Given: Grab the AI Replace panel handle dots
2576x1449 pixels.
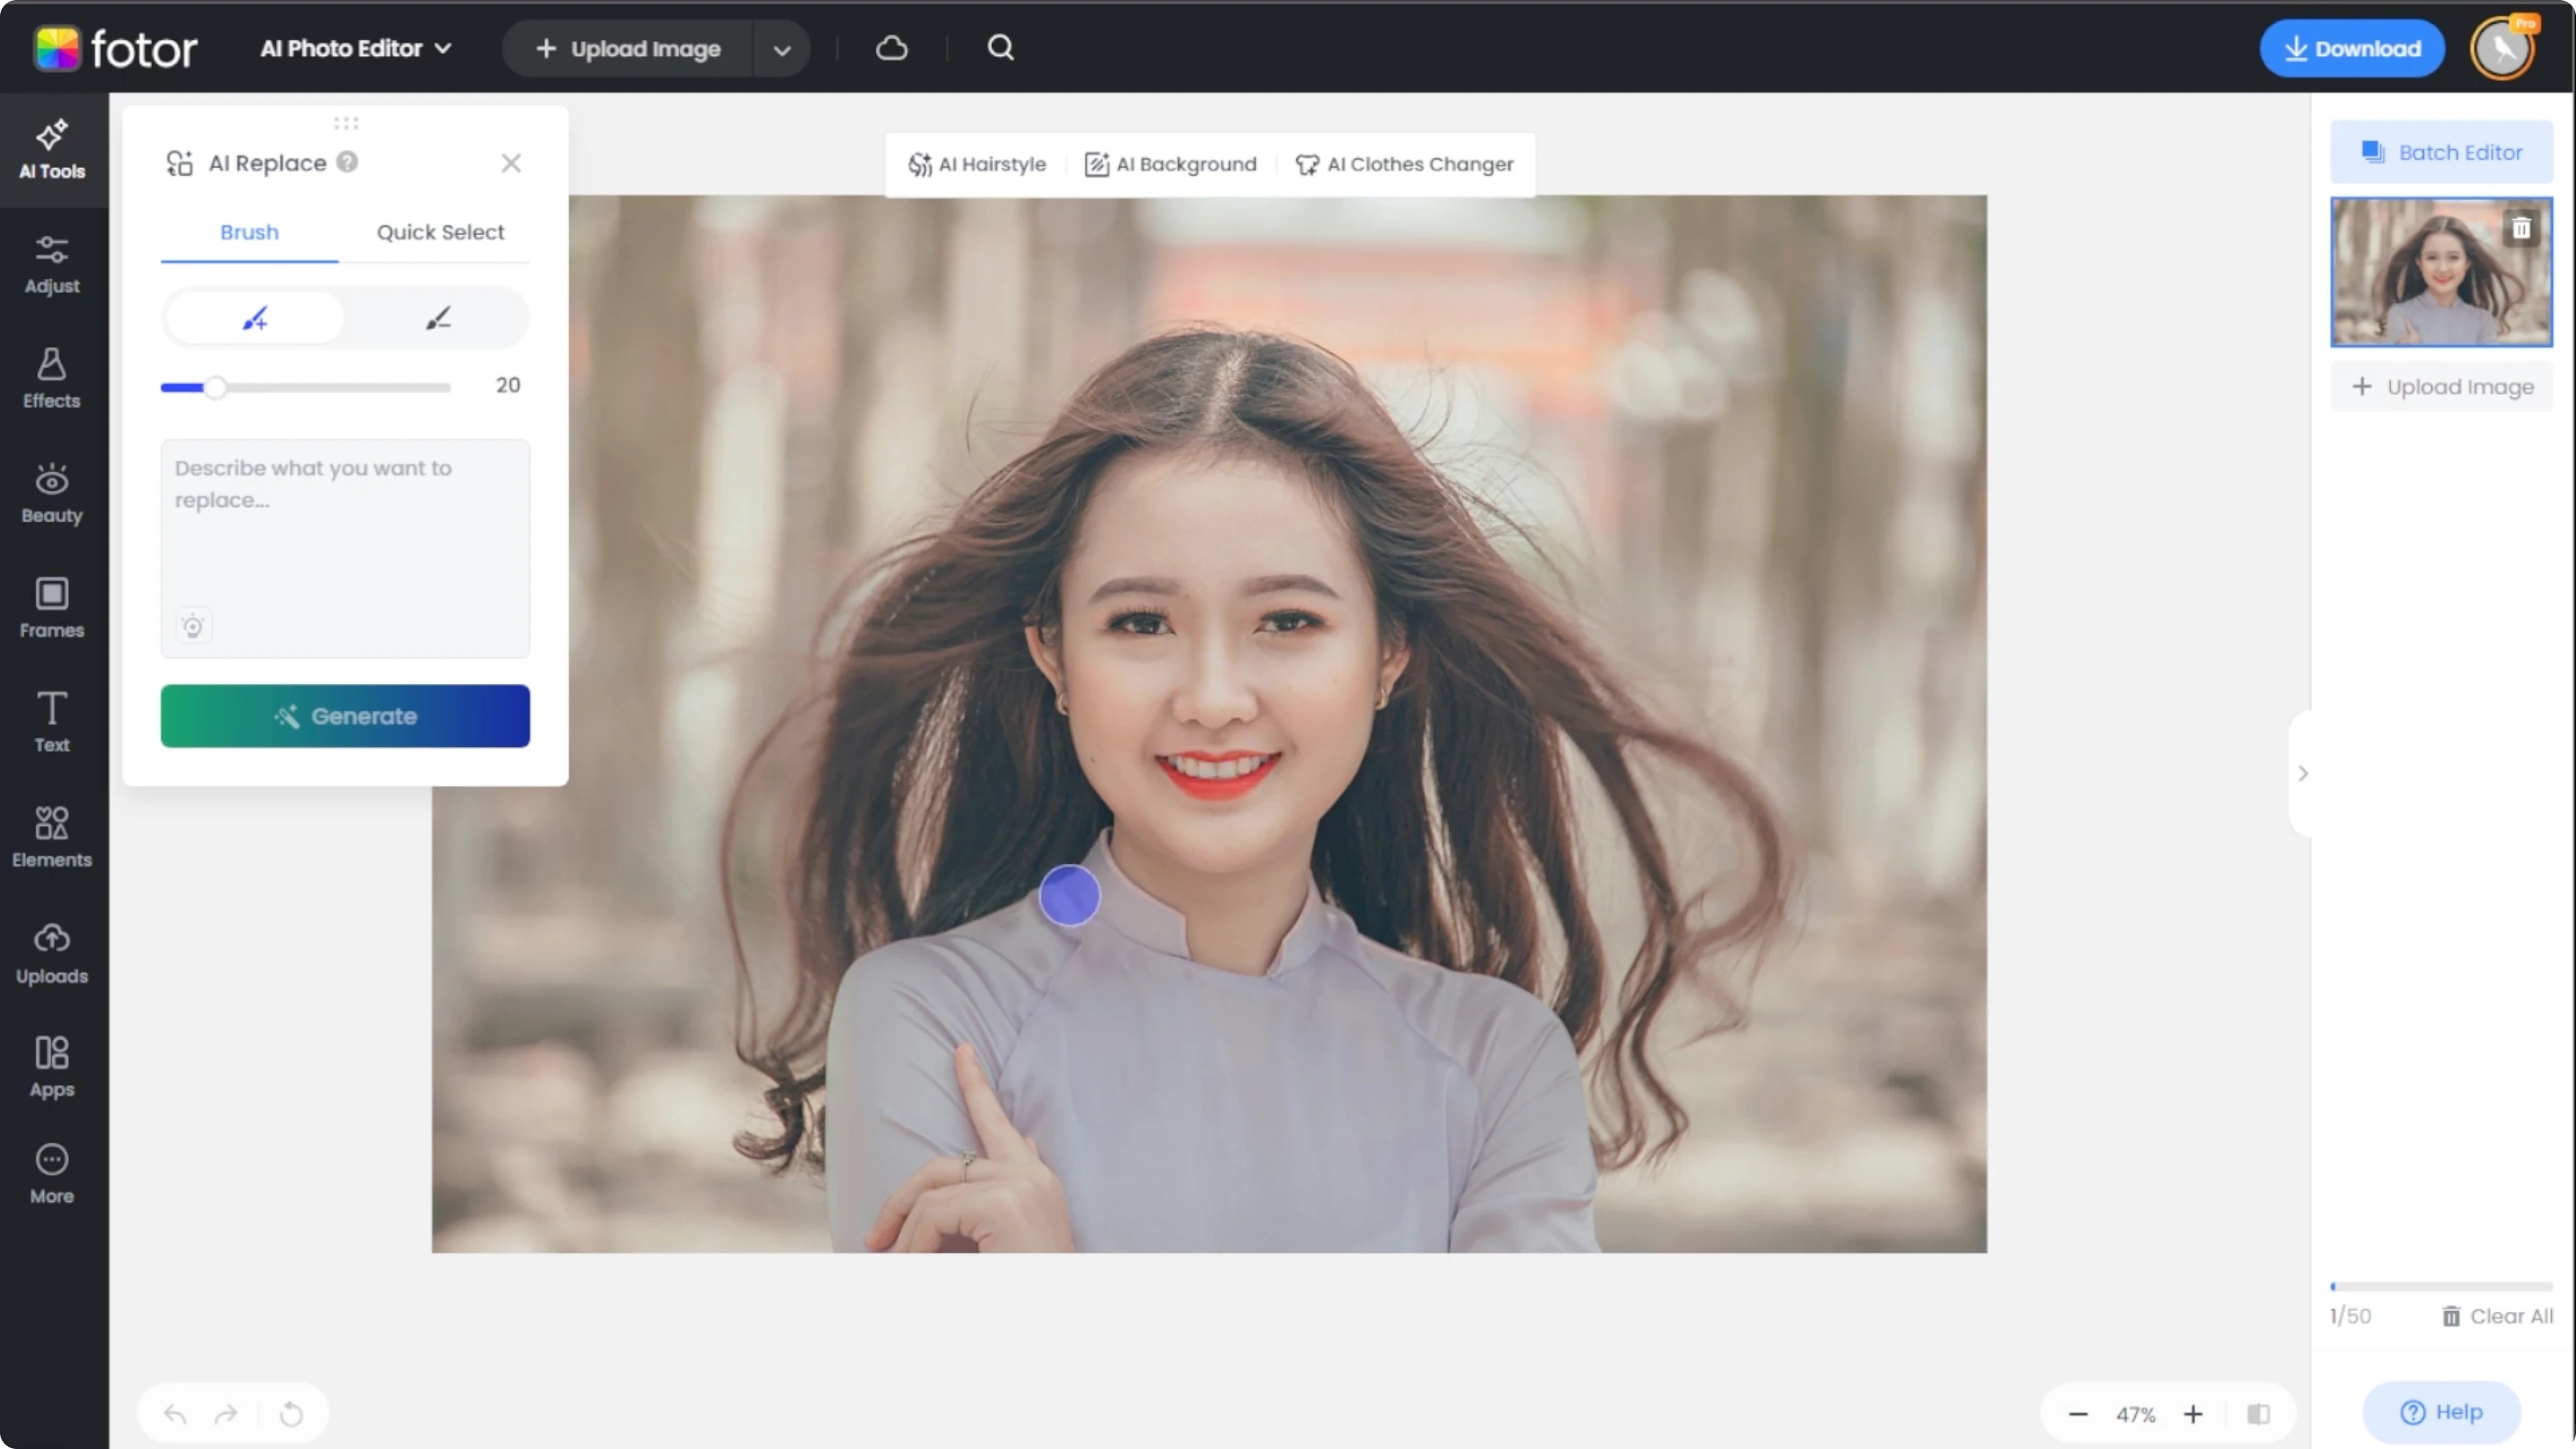Looking at the screenshot, I should pyautogui.click(x=346, y=123).
